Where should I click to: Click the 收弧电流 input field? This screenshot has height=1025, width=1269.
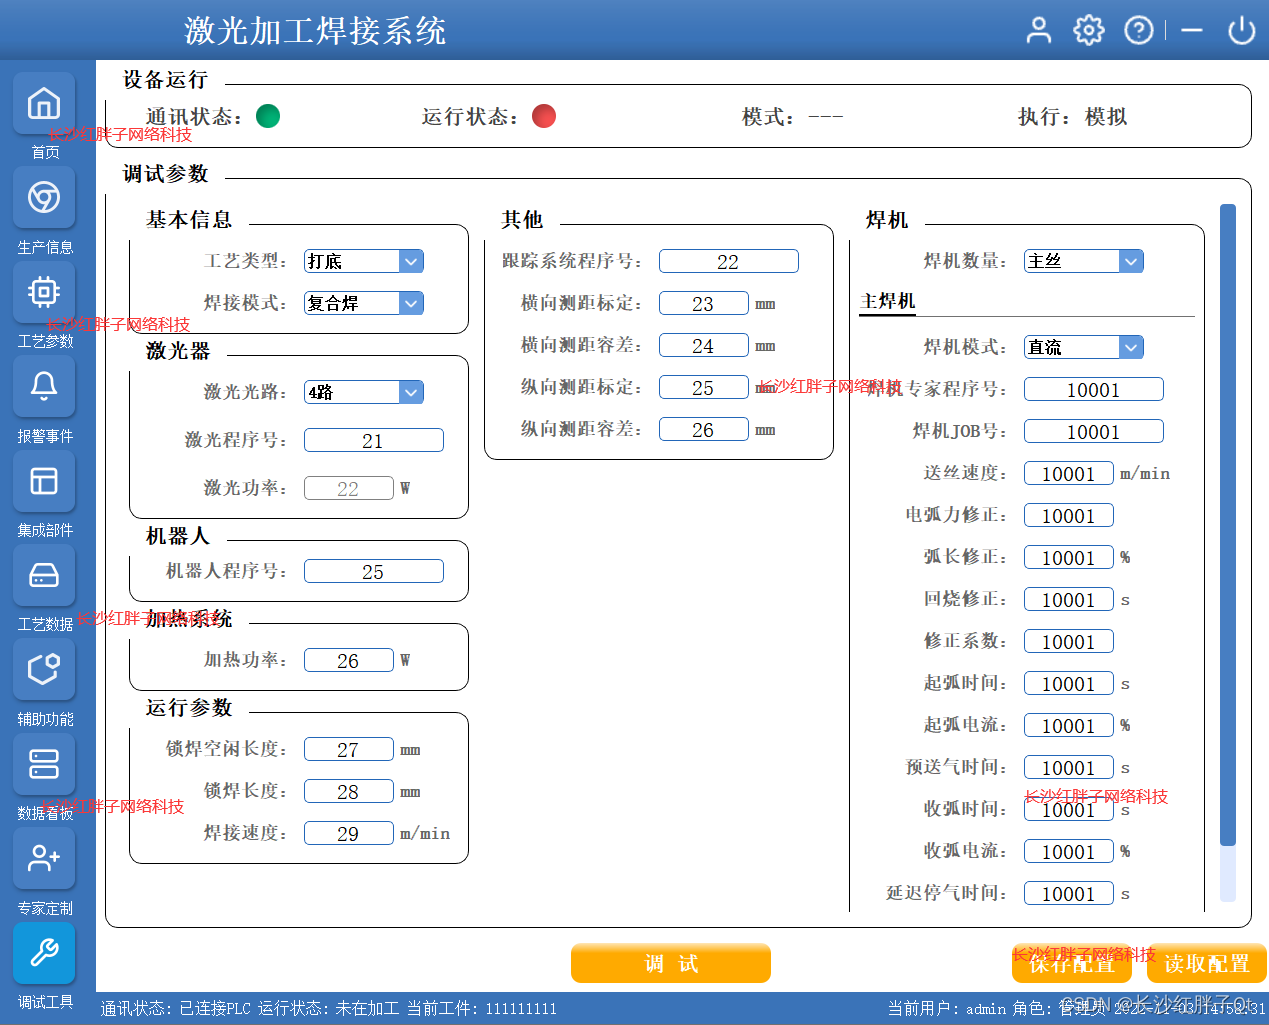1069,851
